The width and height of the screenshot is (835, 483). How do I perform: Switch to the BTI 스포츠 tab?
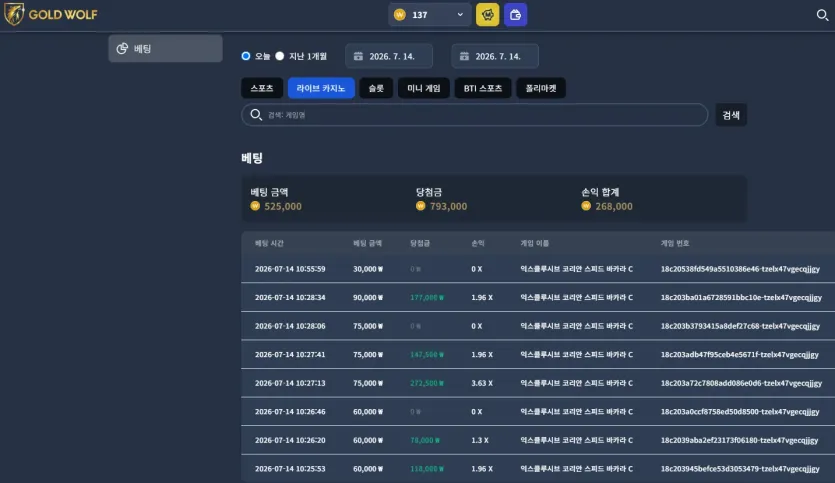482,88
